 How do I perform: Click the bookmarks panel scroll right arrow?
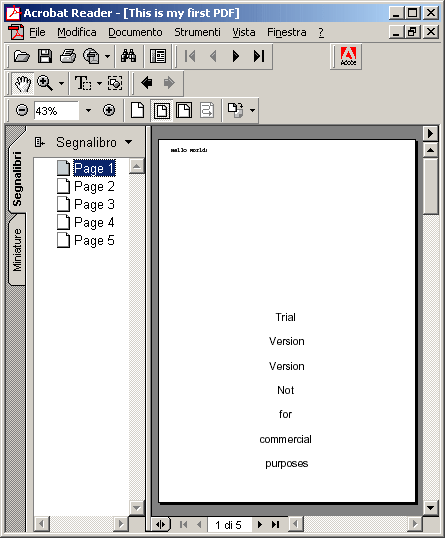pos(121,524)
